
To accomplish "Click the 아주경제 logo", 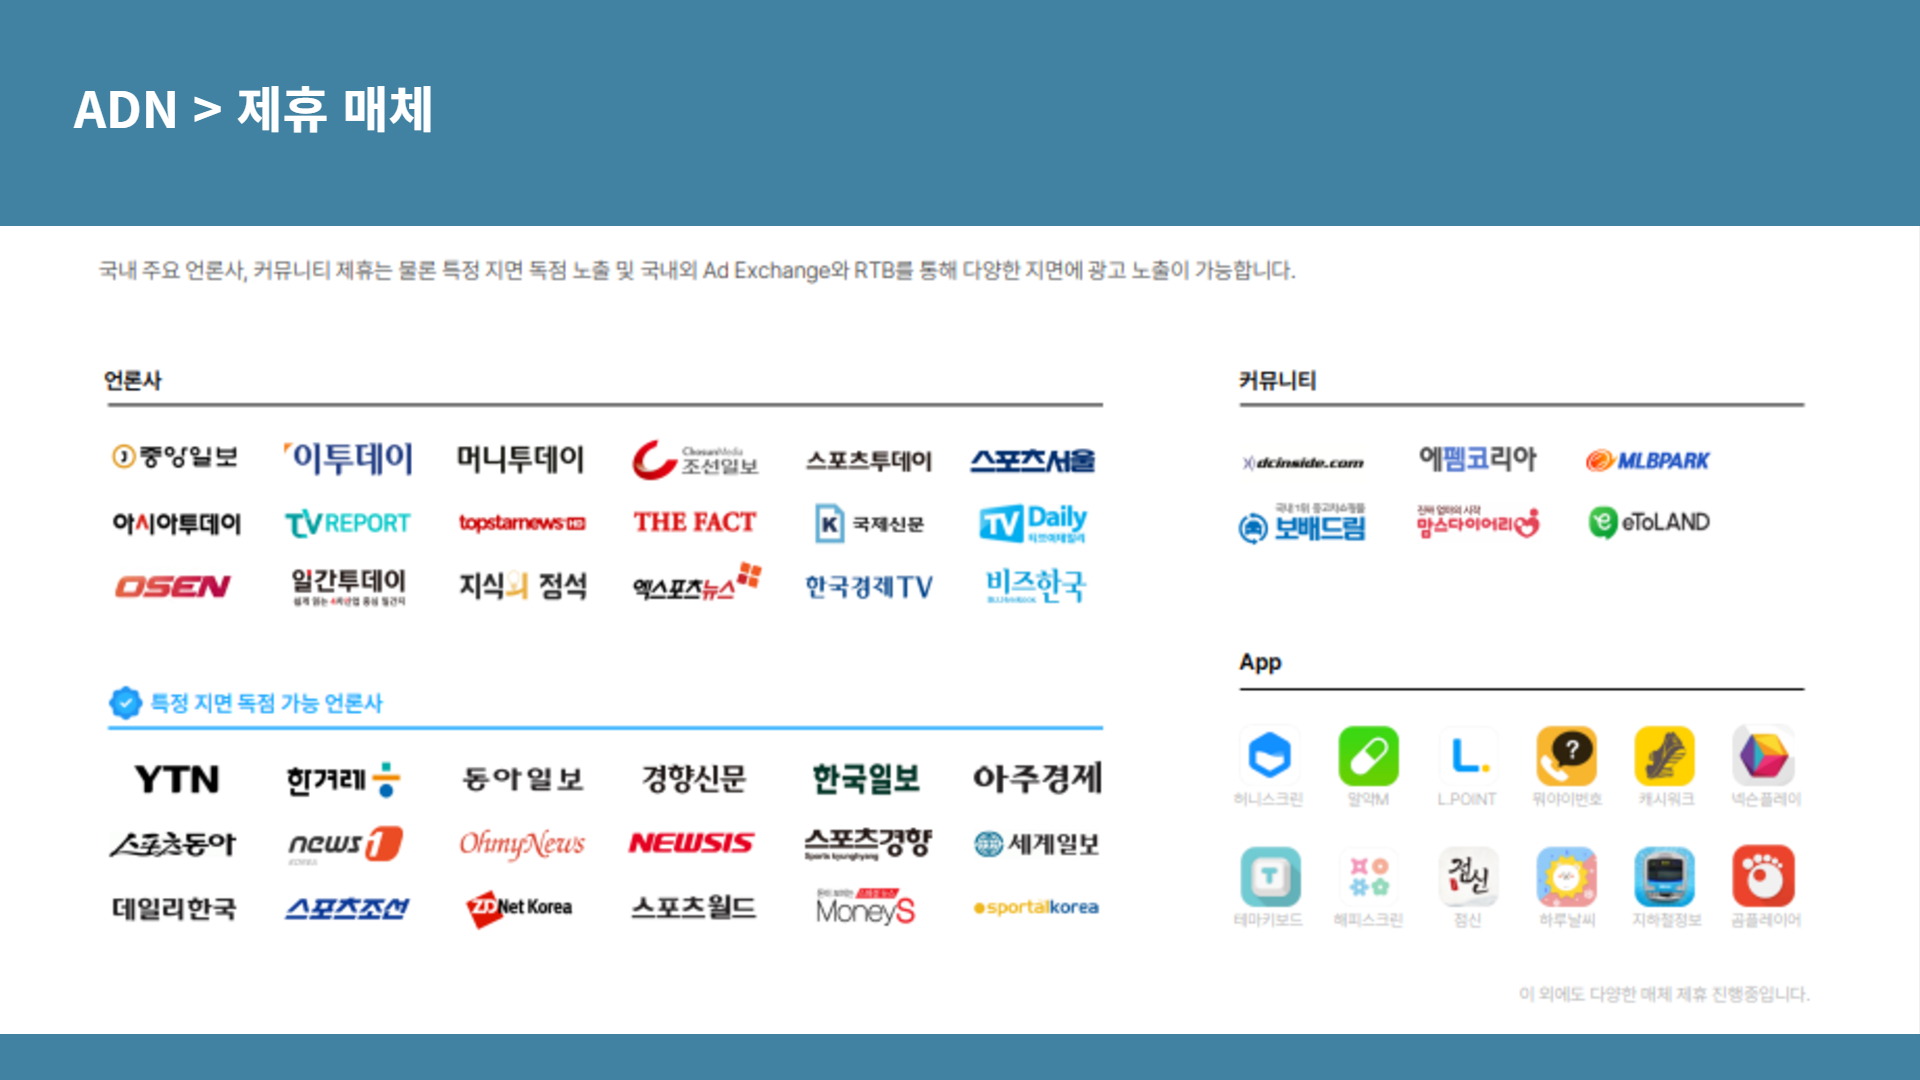I will pyautogui.click(x=1038, y=778).
